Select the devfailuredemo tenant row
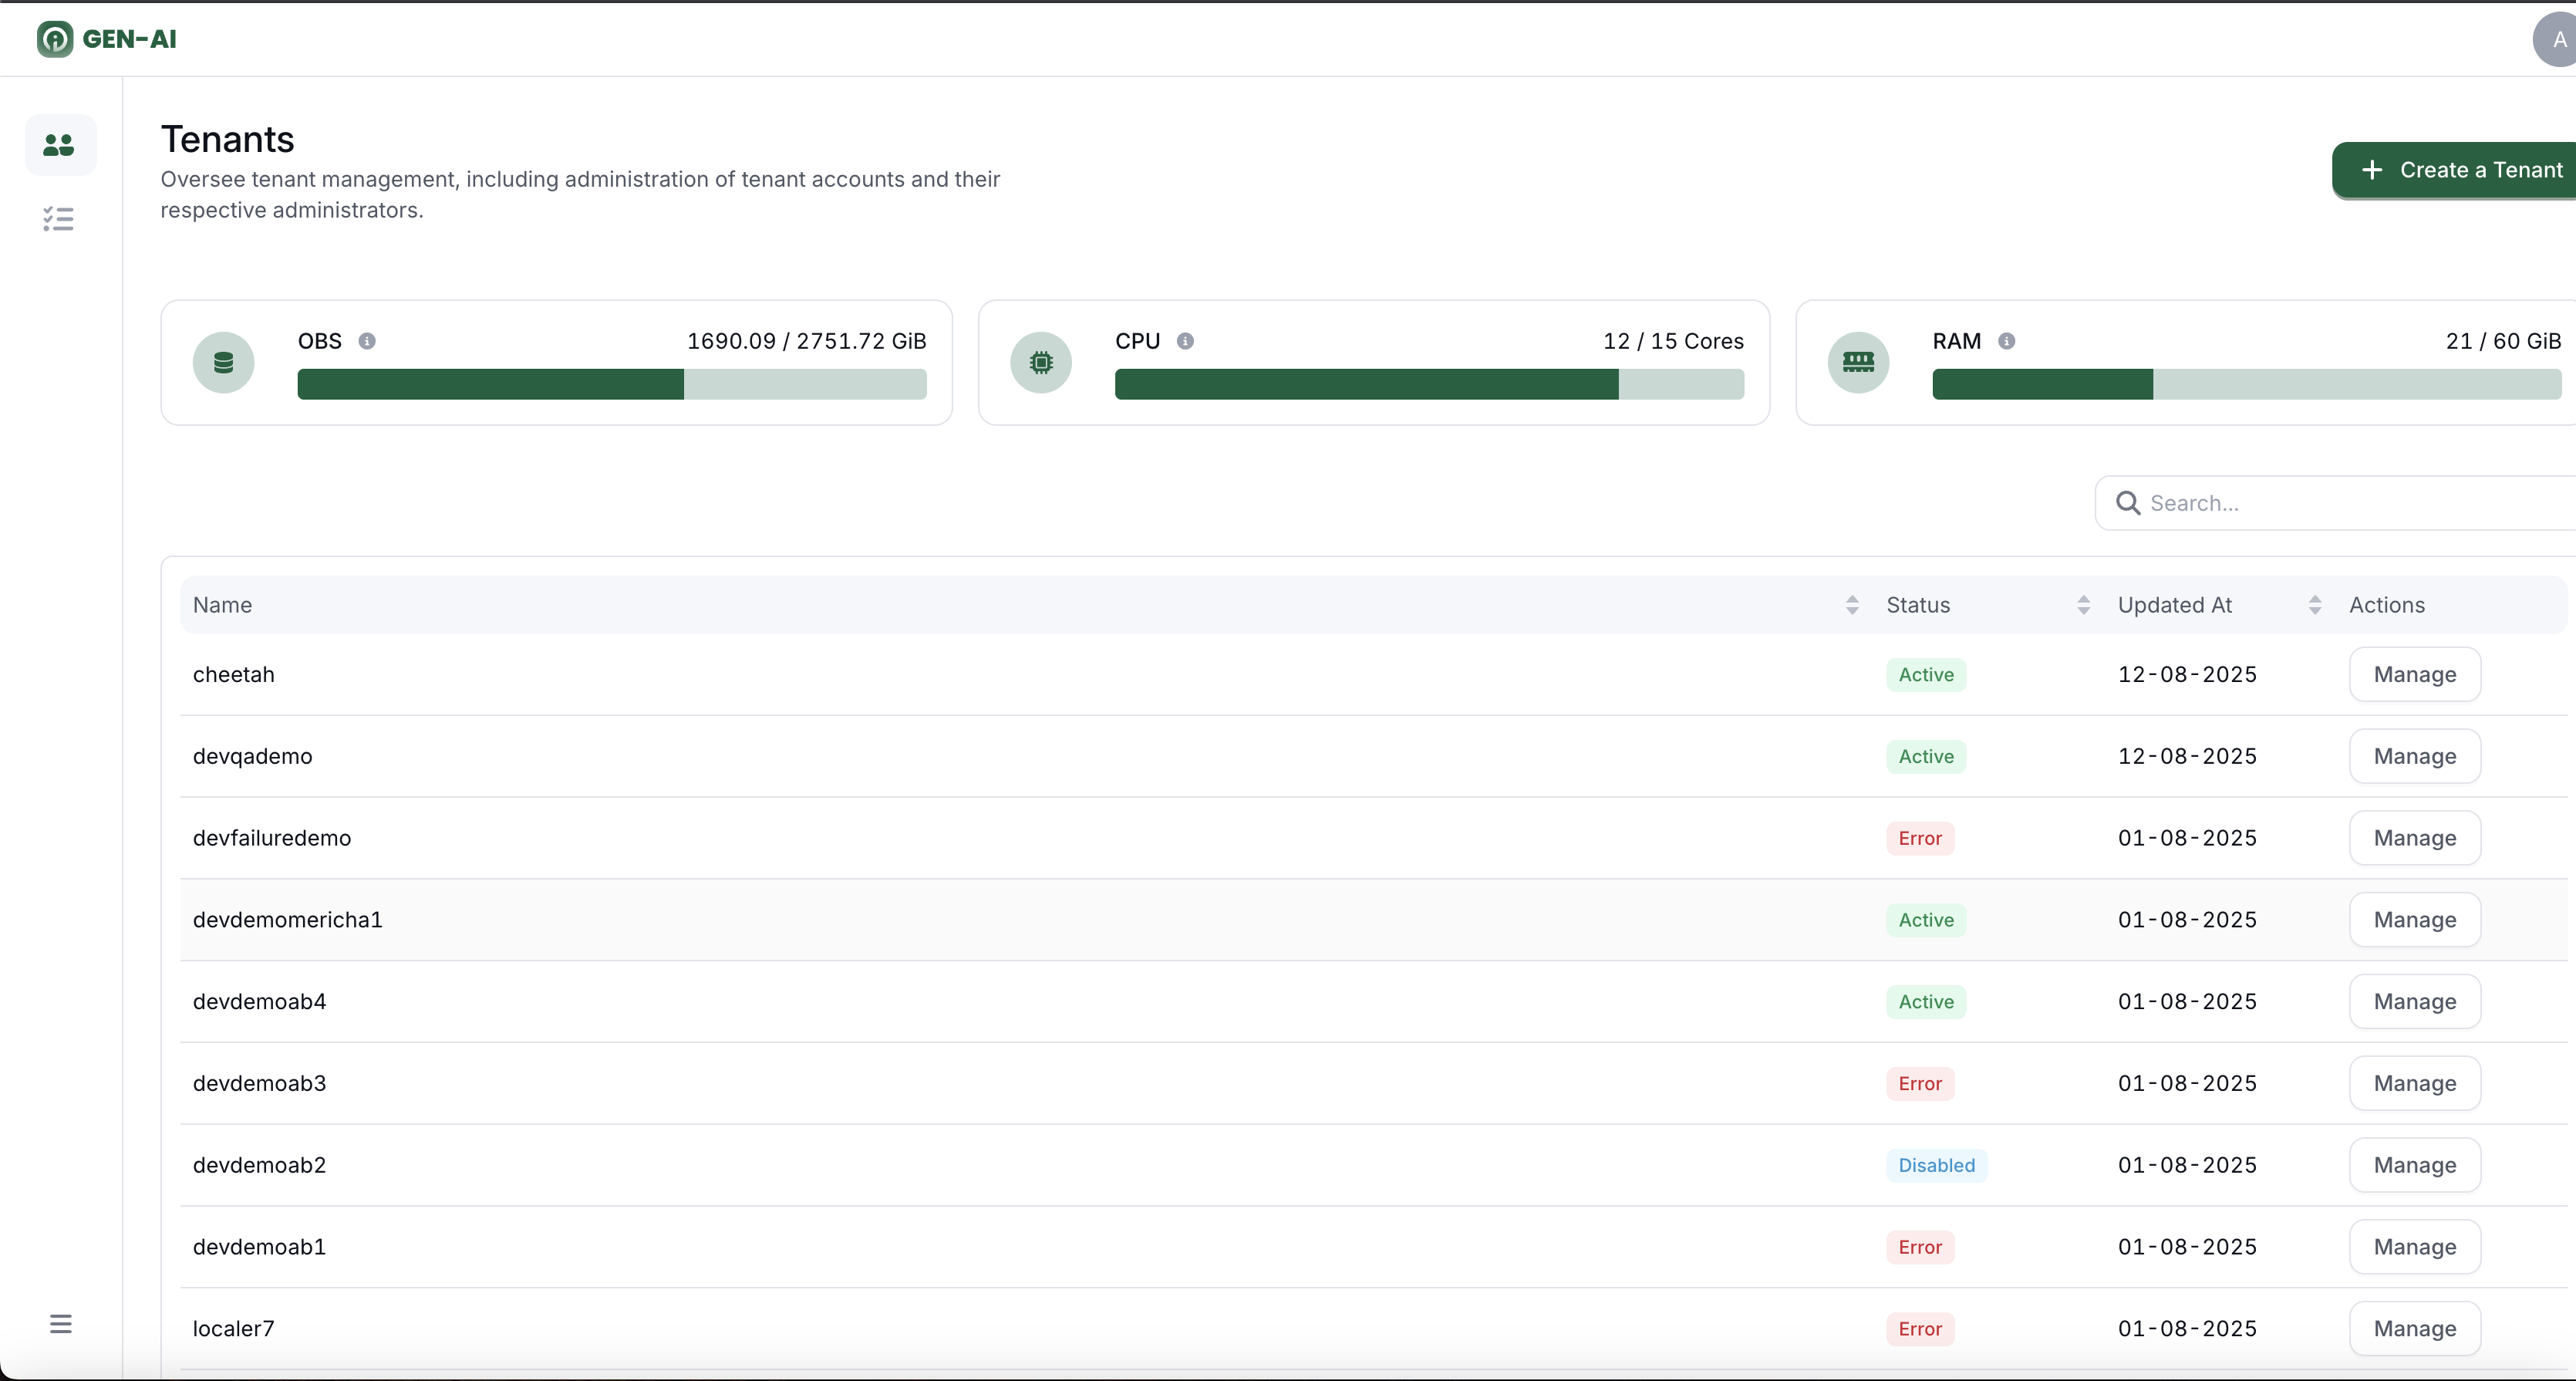This screenshot has height=1381, width=2576. pos(272,838)
